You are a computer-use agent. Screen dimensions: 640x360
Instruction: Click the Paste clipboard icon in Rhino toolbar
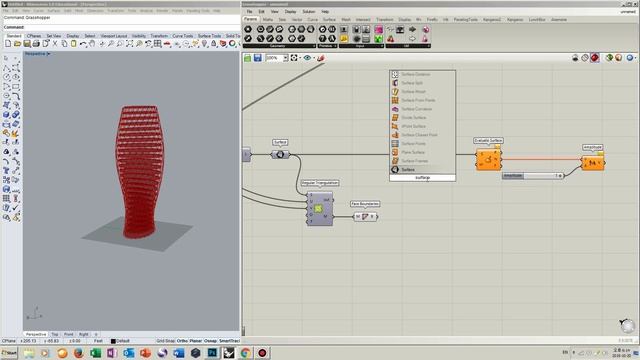coord(73,44)
